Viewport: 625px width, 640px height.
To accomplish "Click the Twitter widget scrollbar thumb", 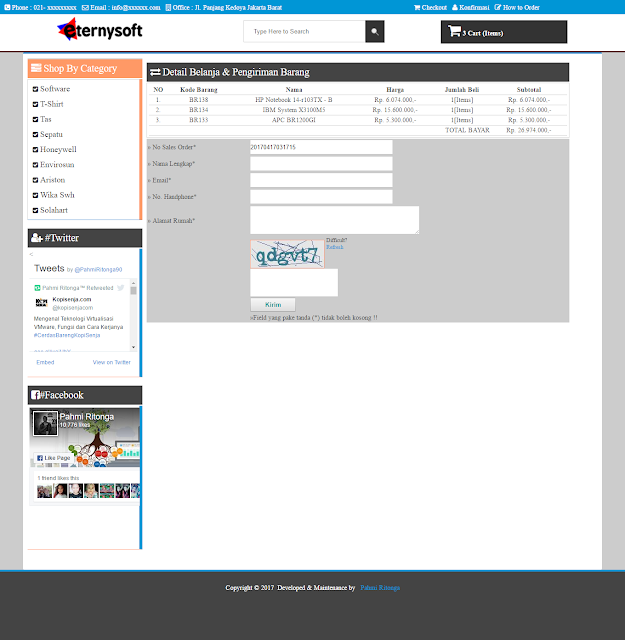I will 133,291.
